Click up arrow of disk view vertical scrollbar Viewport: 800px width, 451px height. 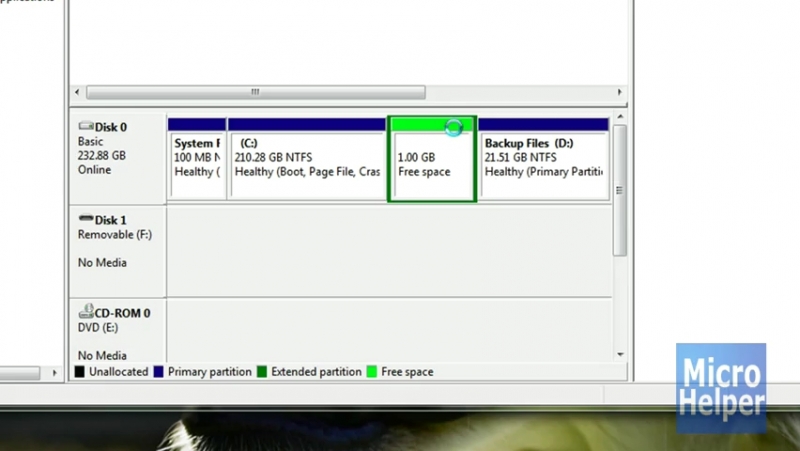click(620, 118)
